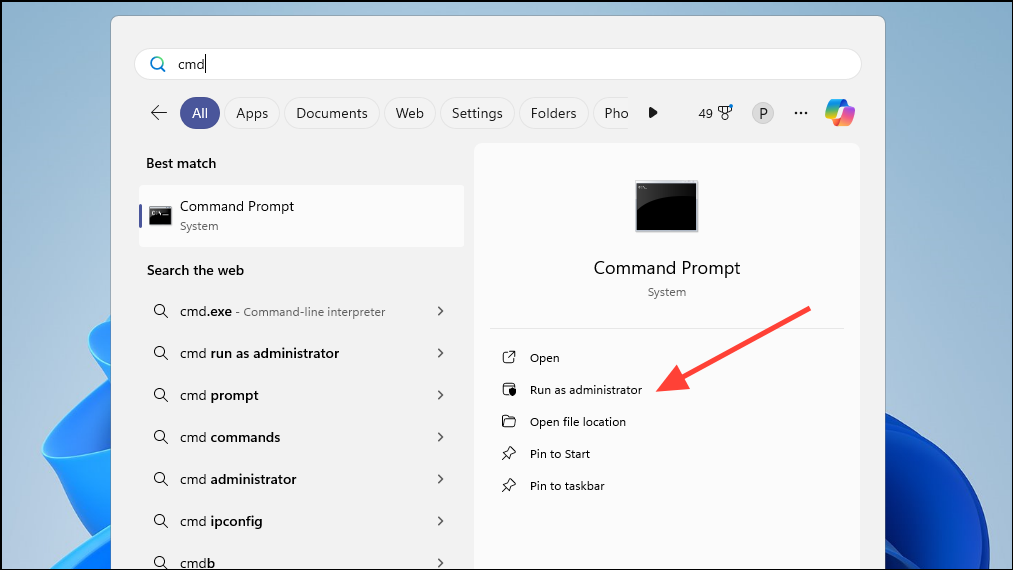Image resolution: width=1013 pixels, height=570 pixels.
Task: Select the 'cmd prompt' web suggestion
Action: (300, 395)
